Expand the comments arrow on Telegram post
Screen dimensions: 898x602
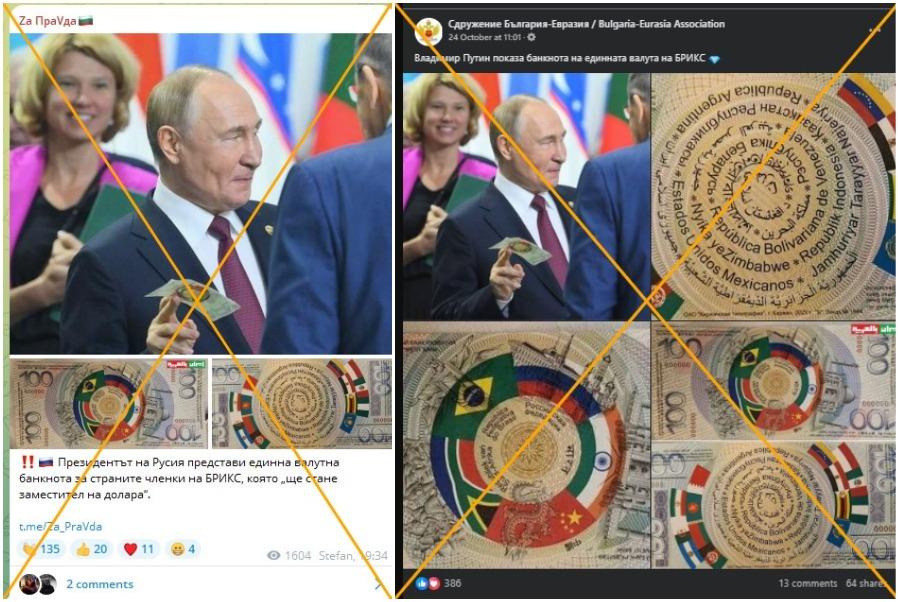click(x=378, y=585)
